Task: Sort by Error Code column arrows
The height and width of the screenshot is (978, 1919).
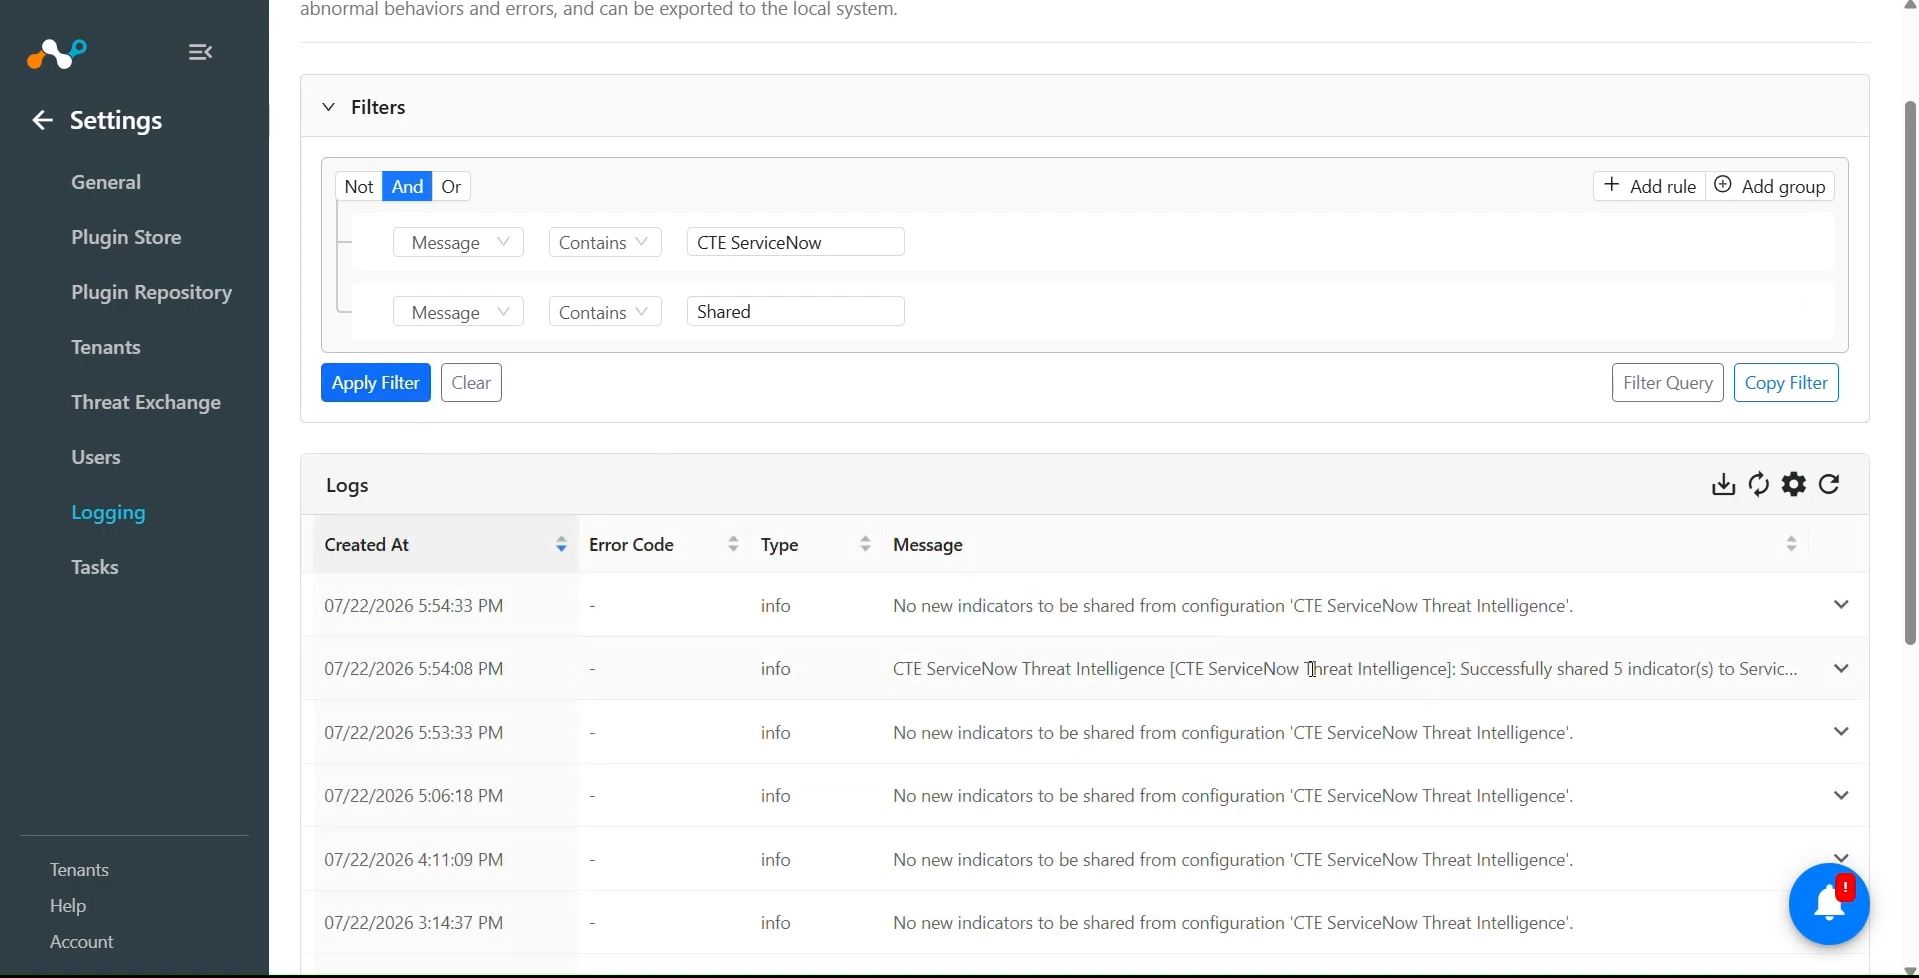Action: (x=733, y=545)
